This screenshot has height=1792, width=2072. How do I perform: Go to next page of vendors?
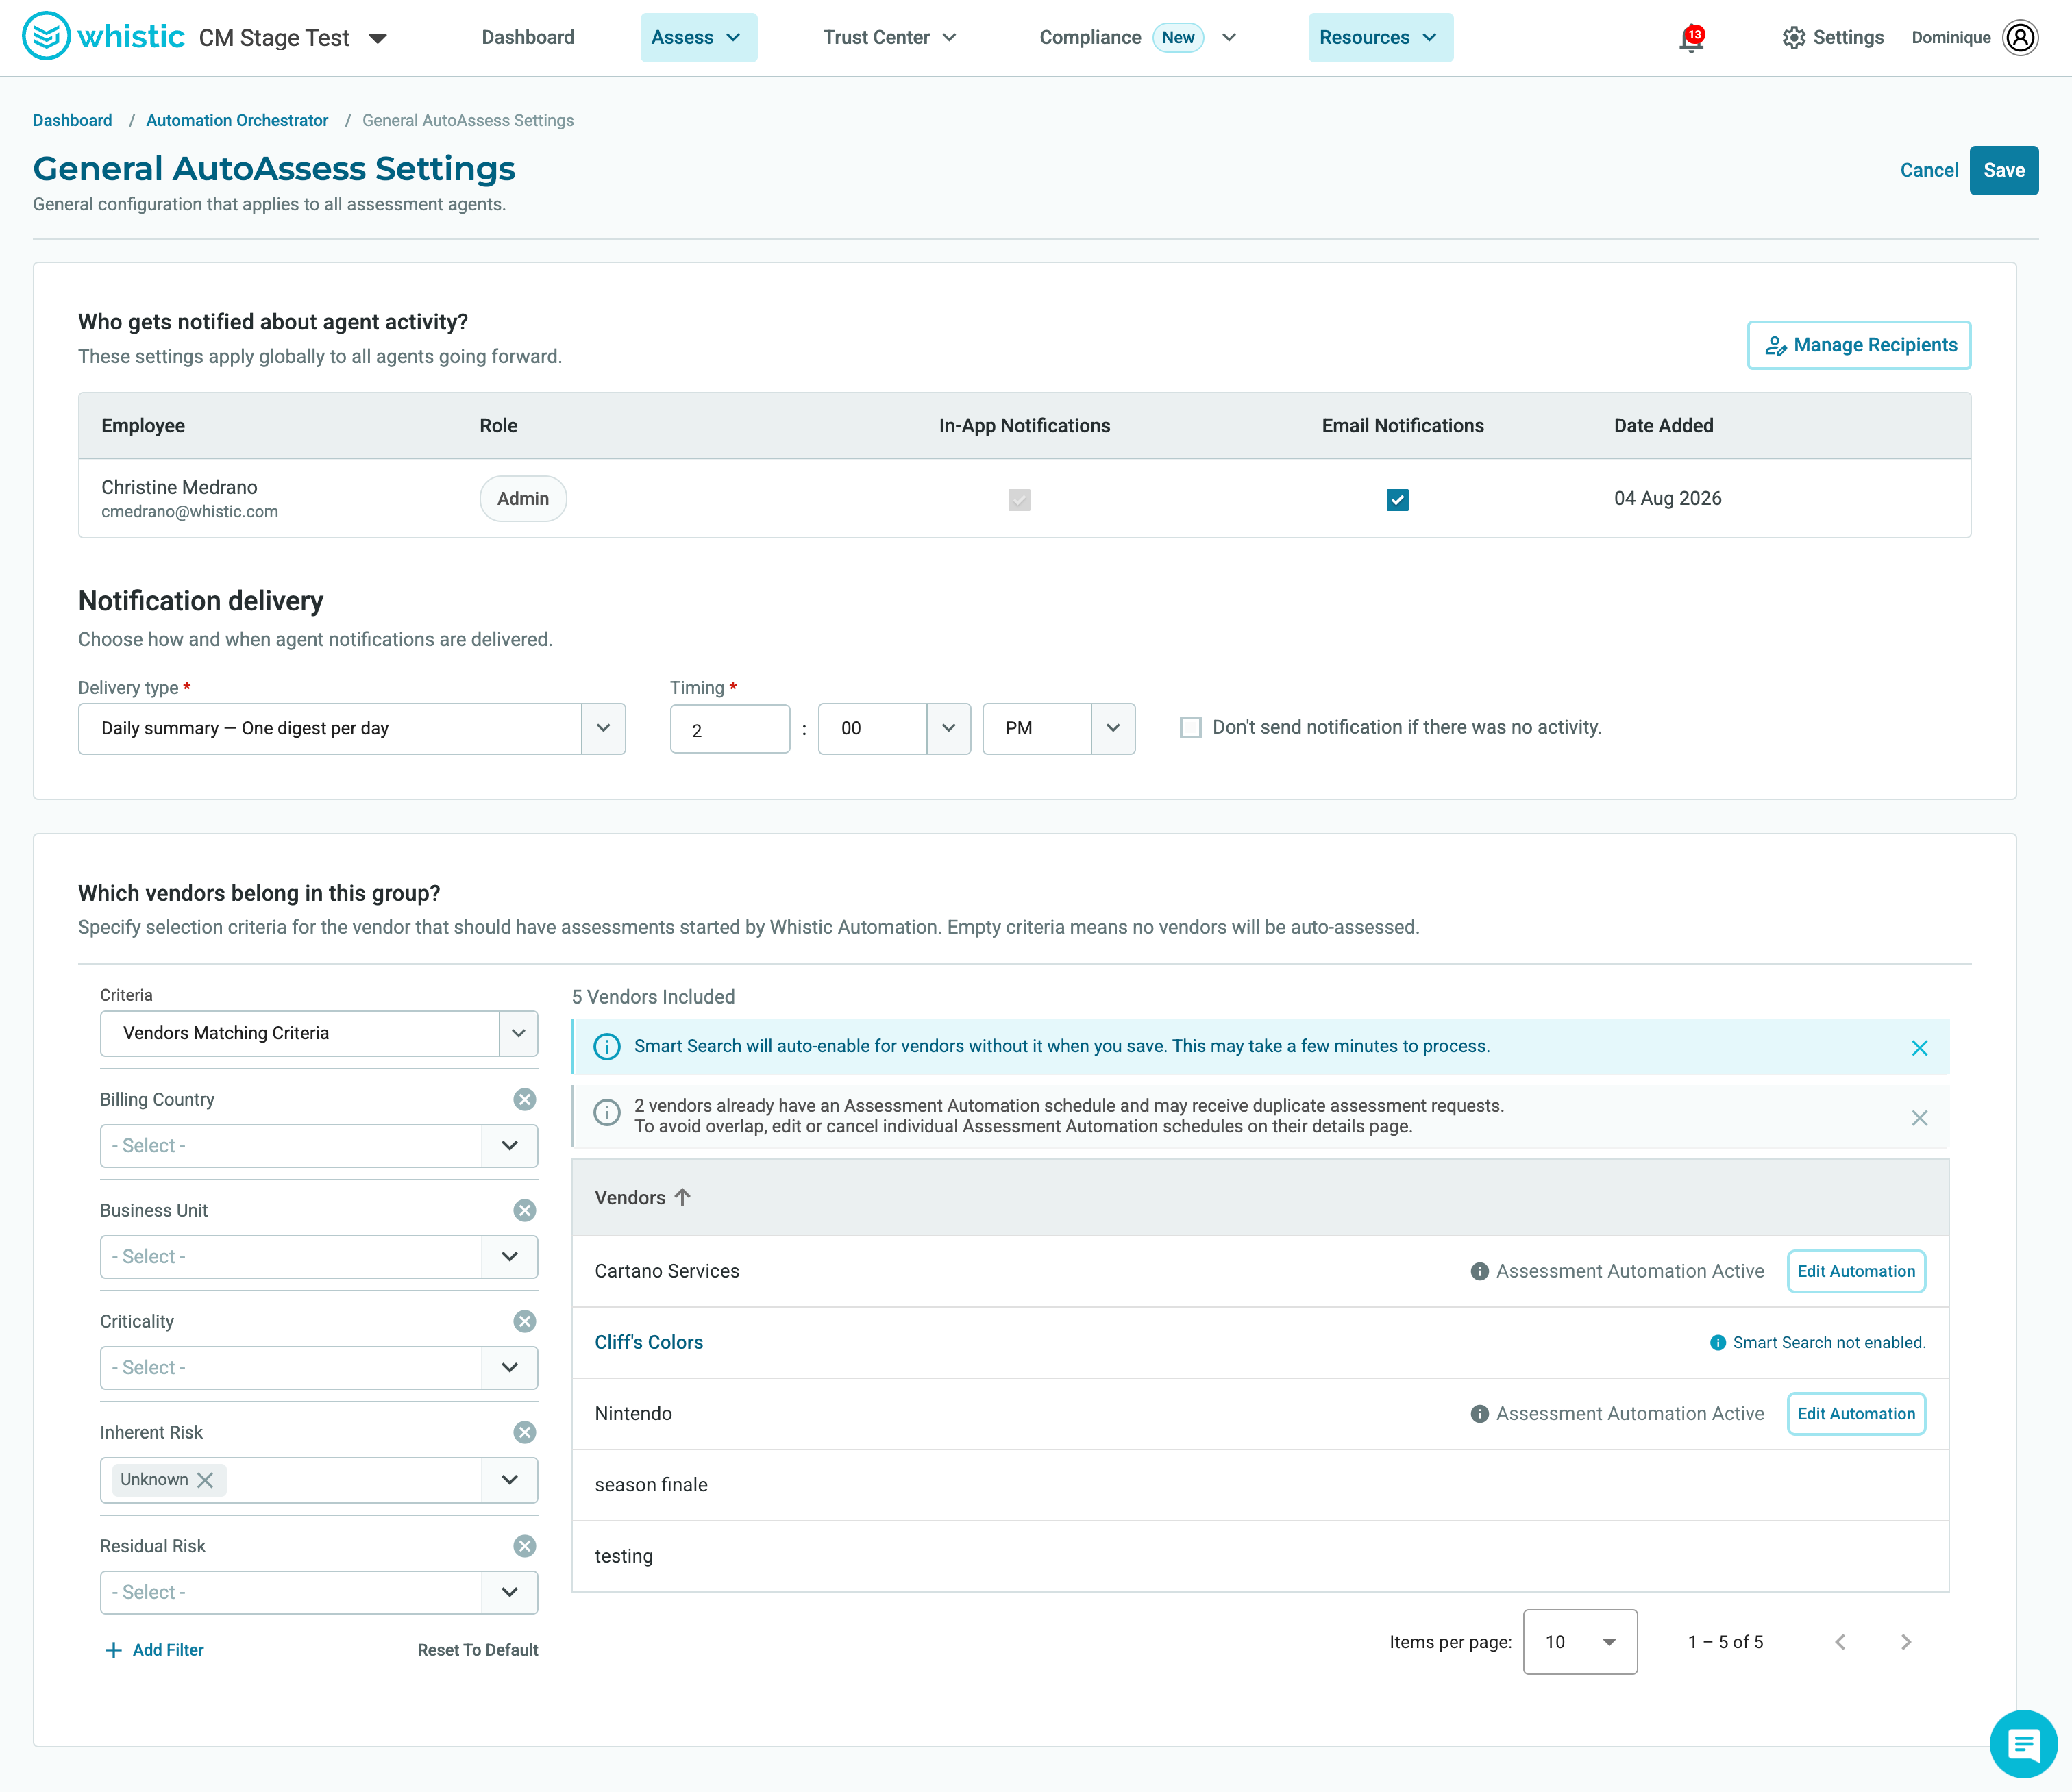tap(1906, 1642)
